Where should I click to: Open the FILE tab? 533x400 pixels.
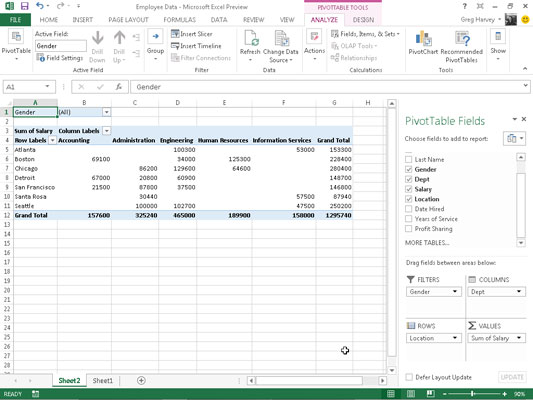15,20
